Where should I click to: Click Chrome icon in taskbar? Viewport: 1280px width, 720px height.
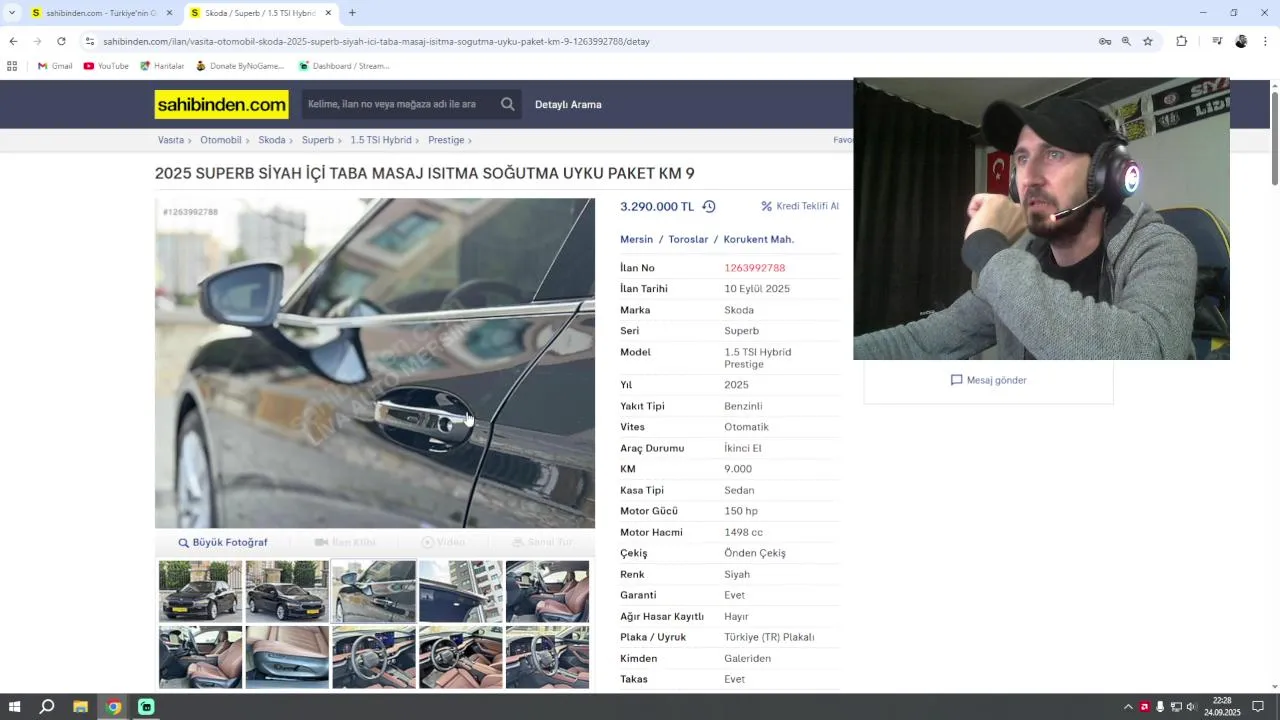point(113,707)
